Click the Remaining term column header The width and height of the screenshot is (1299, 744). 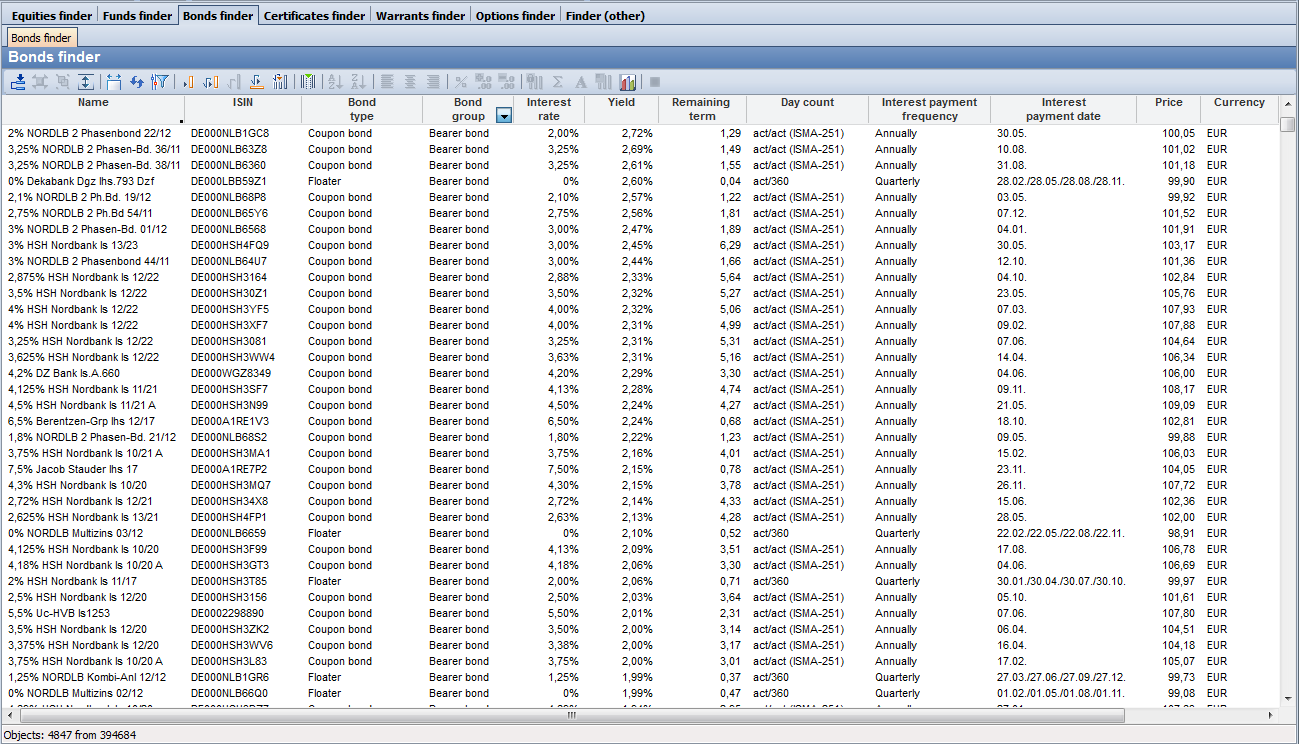pyautogui.click(x=701, y=109)
